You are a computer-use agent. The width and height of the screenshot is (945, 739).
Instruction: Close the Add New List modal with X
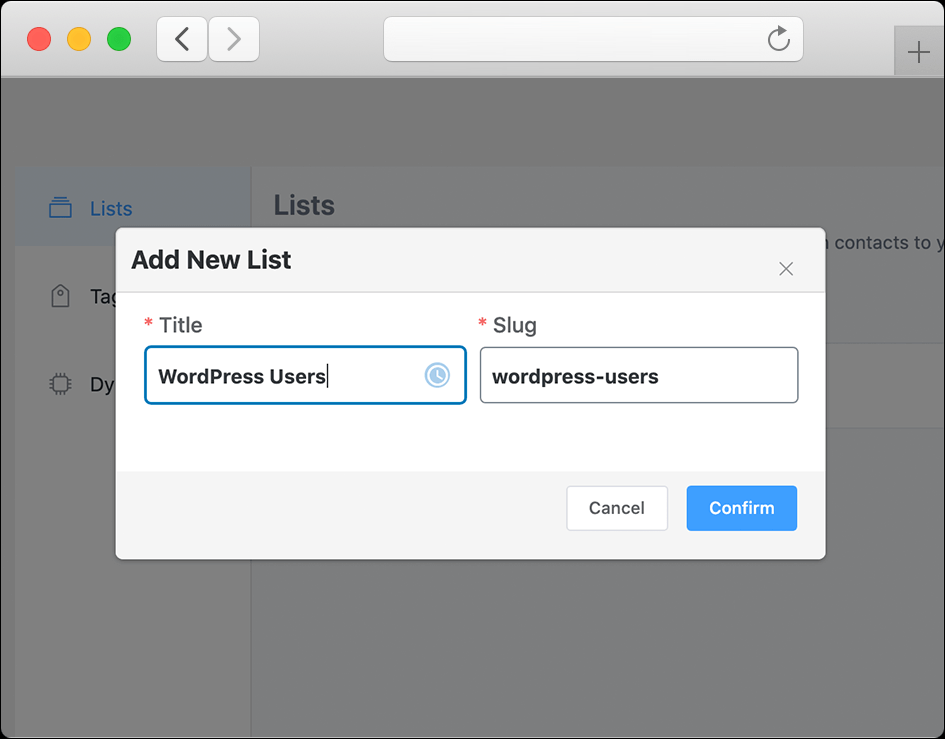click(x=785, y=269)
